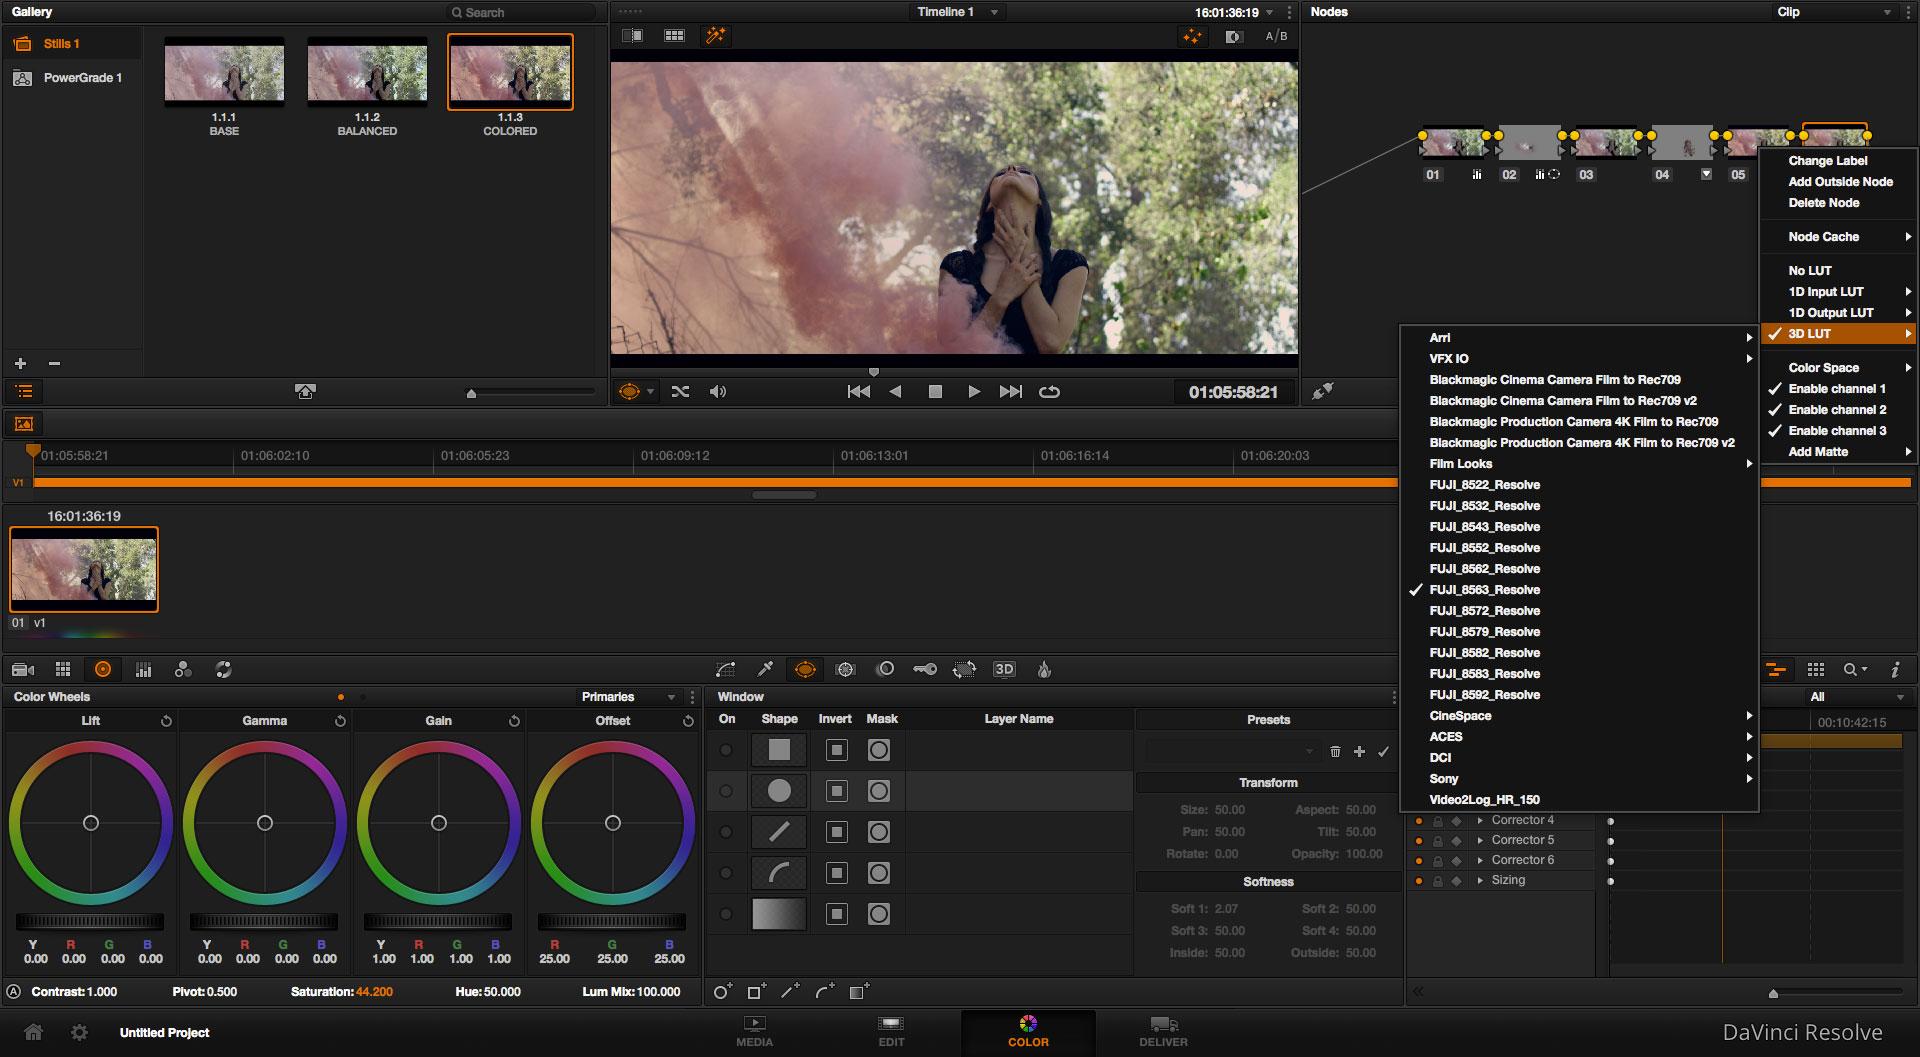Screen dimensions: 1920x1057
Task: Expand the Arri LUT submenu
Action: (x=1579, y=337)
